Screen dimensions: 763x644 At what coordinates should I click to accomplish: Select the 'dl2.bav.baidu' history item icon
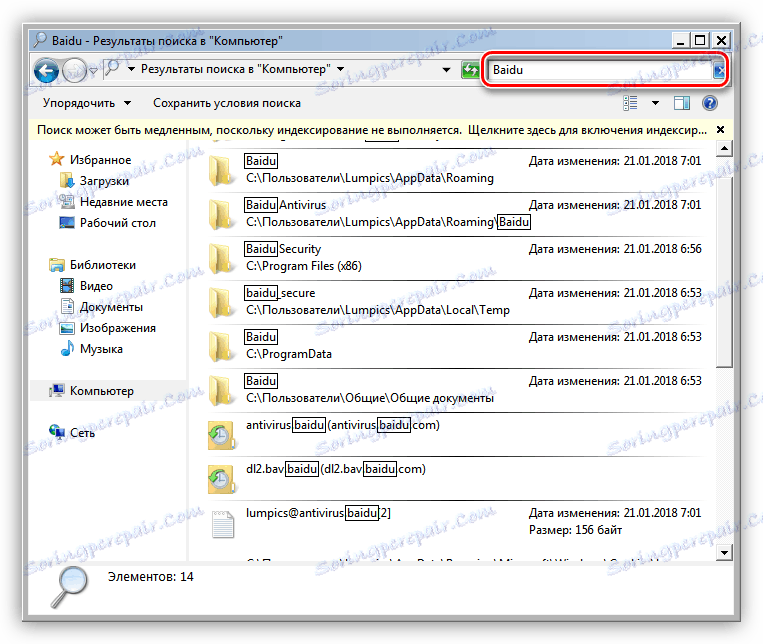[x=221, y=479]
